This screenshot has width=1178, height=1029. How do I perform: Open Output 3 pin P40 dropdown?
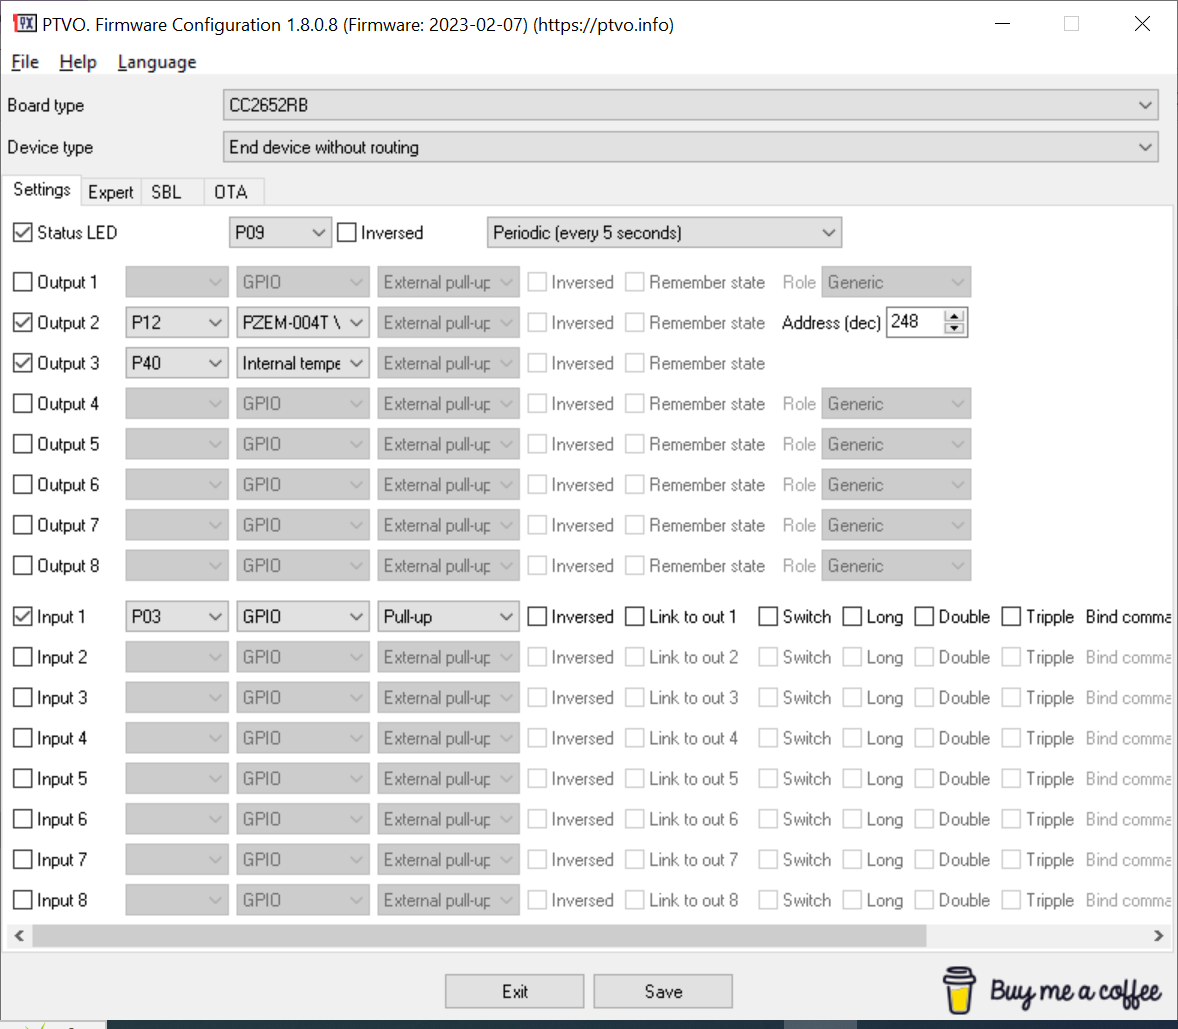177,364
